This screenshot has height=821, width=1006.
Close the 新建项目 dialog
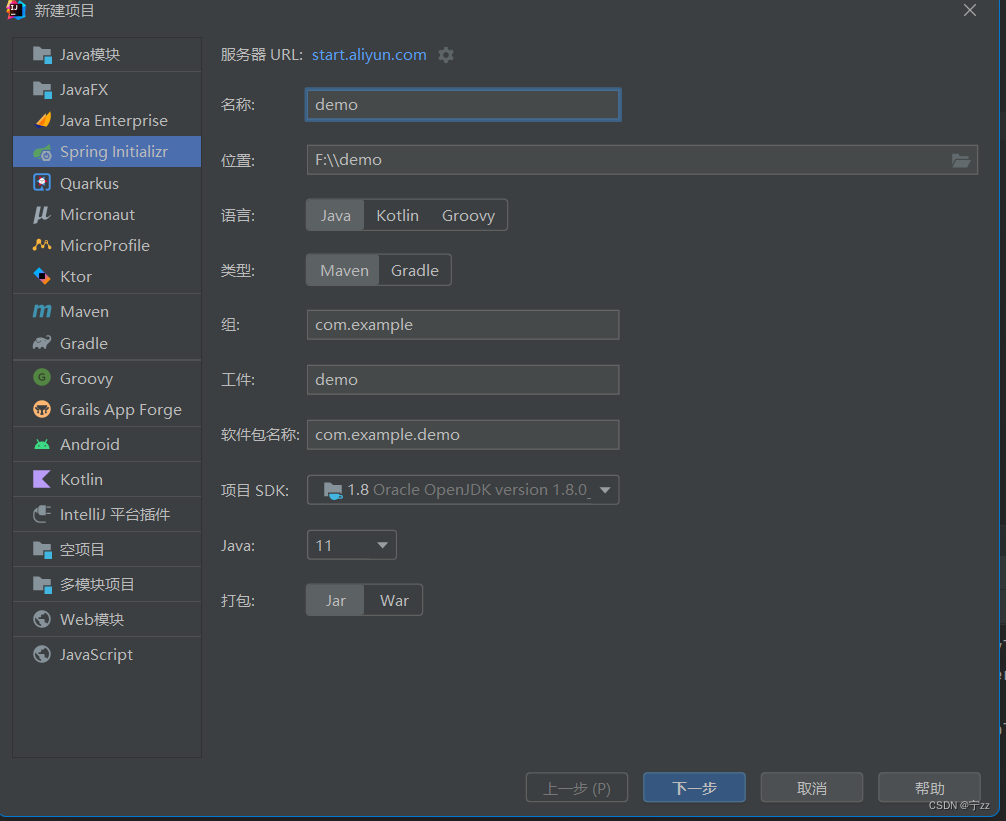click(x=969, y=10)
